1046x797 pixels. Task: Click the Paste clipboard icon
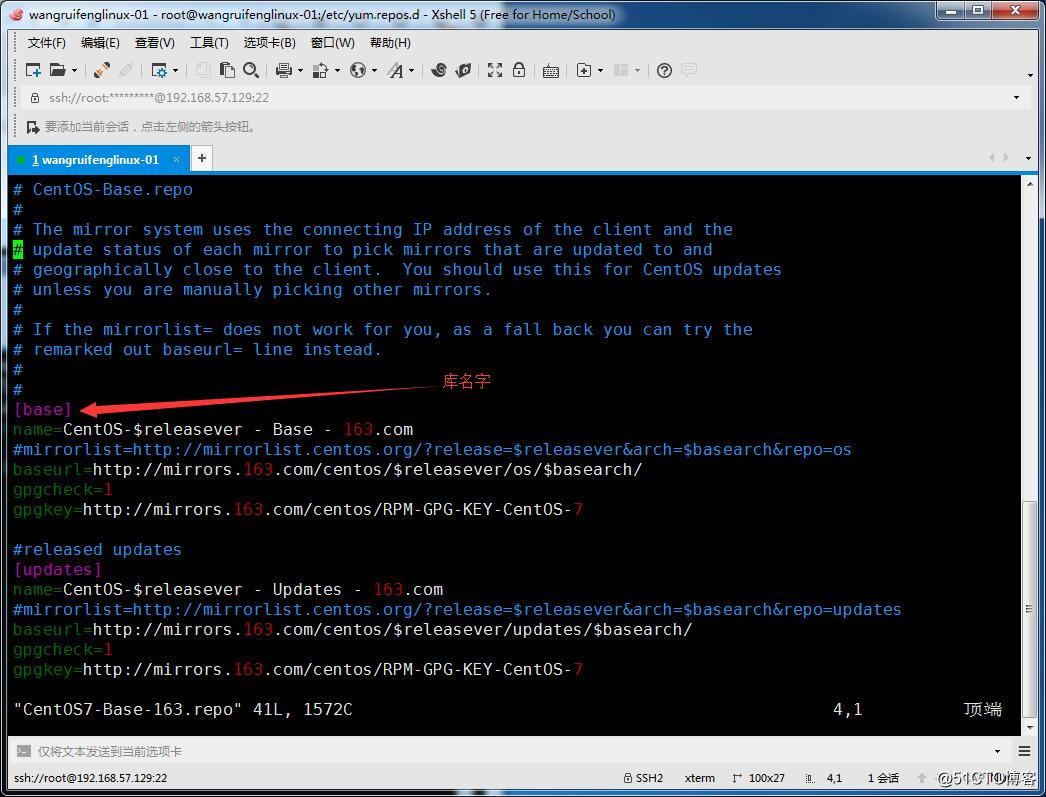(227, 70)
